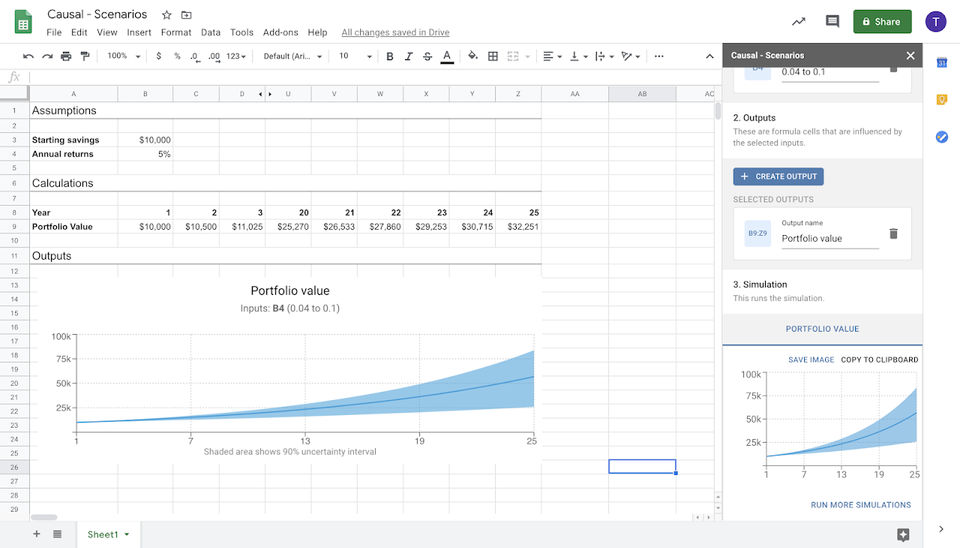Open the horizontal align dropdown
This screenshot has height=548, width=960.
(x=552, y=56)
